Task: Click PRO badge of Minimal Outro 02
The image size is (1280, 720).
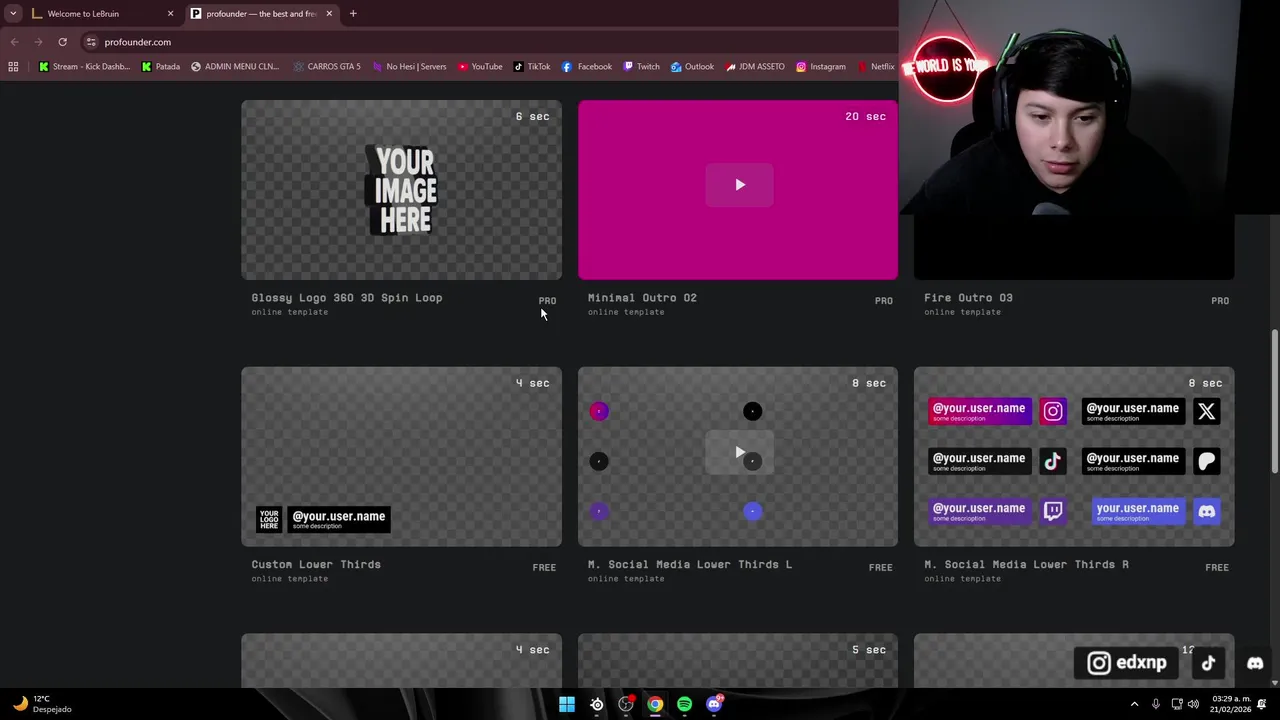Action: pos(884,300)
